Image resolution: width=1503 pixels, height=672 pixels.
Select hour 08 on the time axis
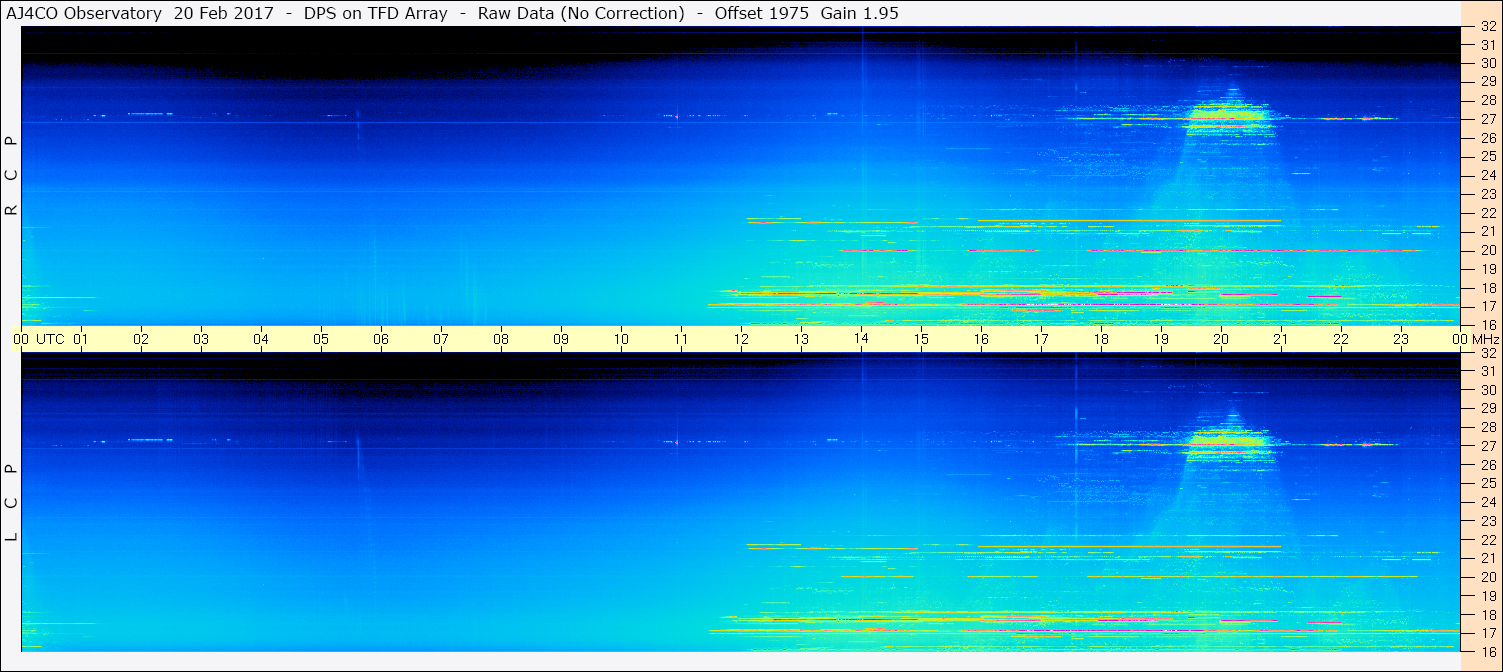click(501, 339)
